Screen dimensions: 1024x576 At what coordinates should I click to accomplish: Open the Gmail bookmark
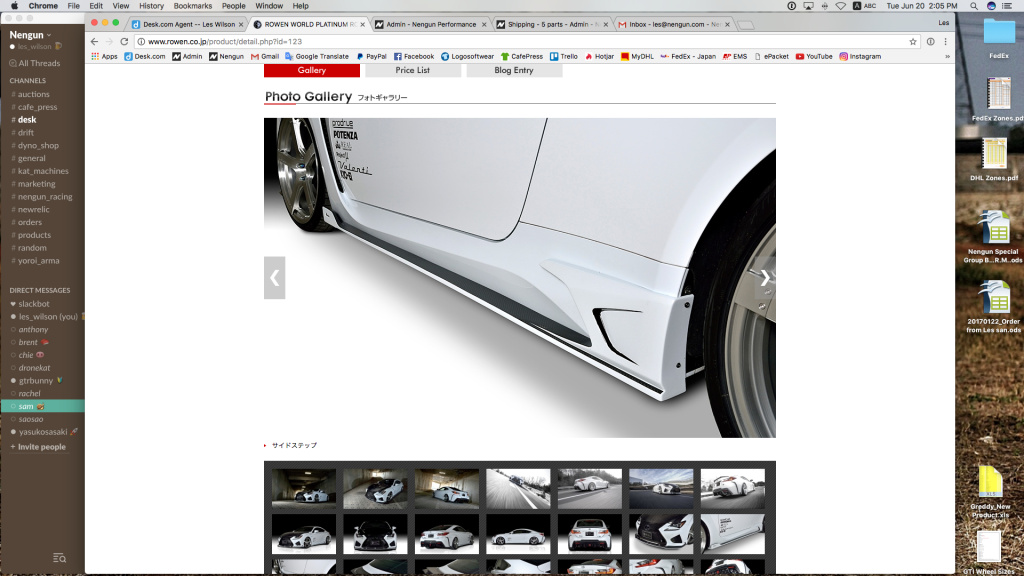coord(264,57)
